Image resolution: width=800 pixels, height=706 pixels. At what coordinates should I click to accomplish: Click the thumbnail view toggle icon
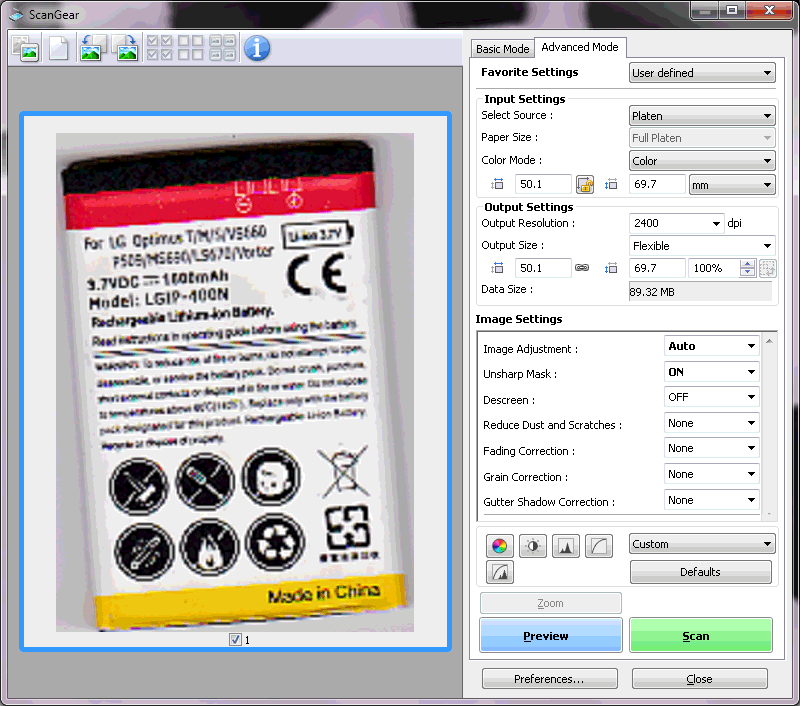coord(26,48)
